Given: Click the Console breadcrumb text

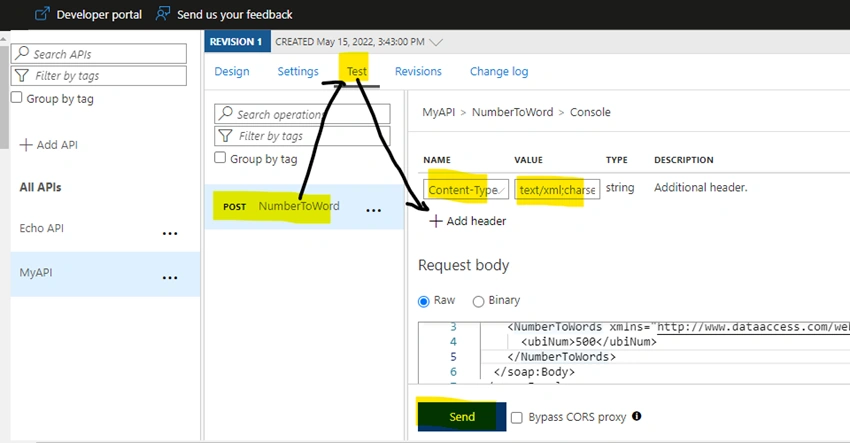Looking at the screenshot, I should 590,112.
